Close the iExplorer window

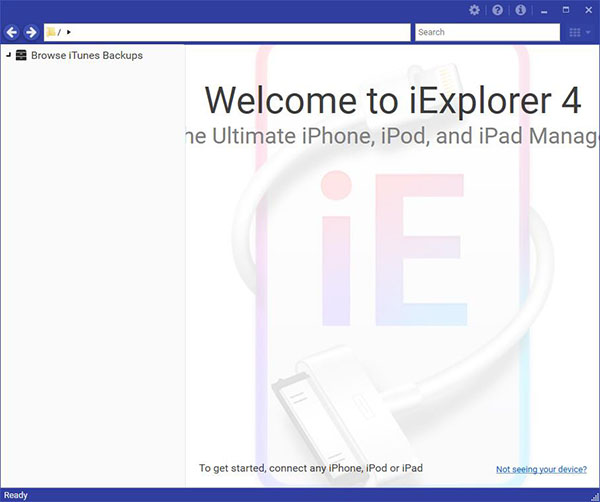[589, 10]
